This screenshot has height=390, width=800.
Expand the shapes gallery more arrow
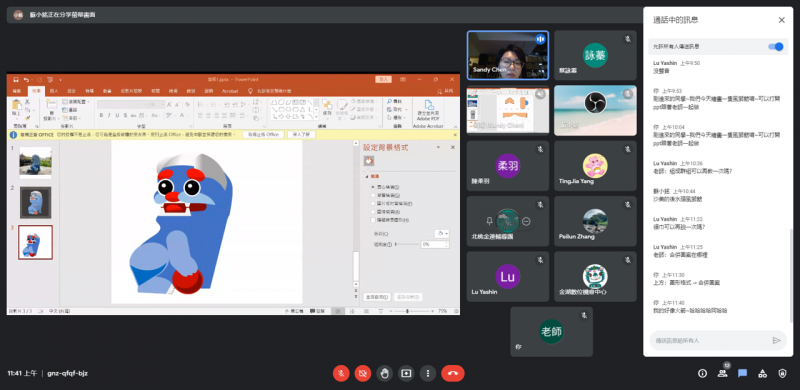point(316,116)
